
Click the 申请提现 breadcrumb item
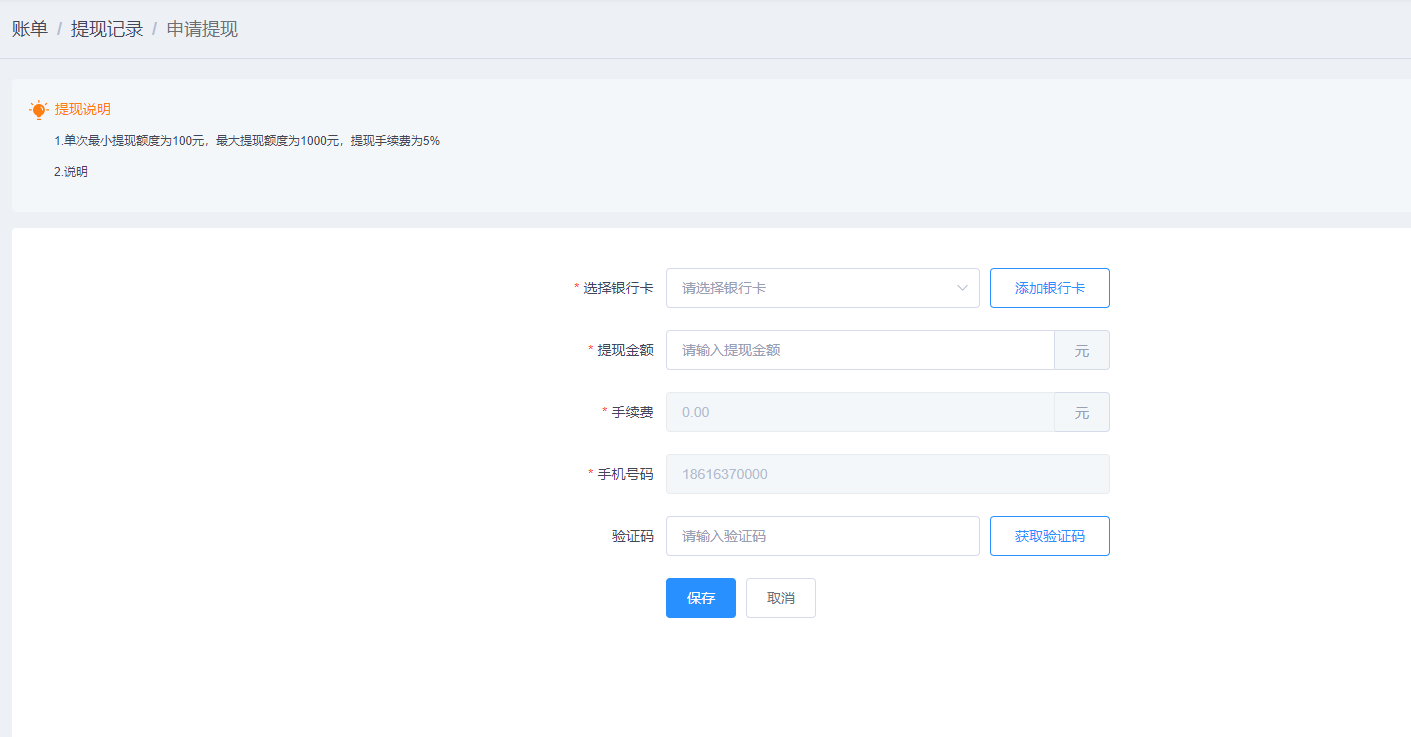[202, 29]
